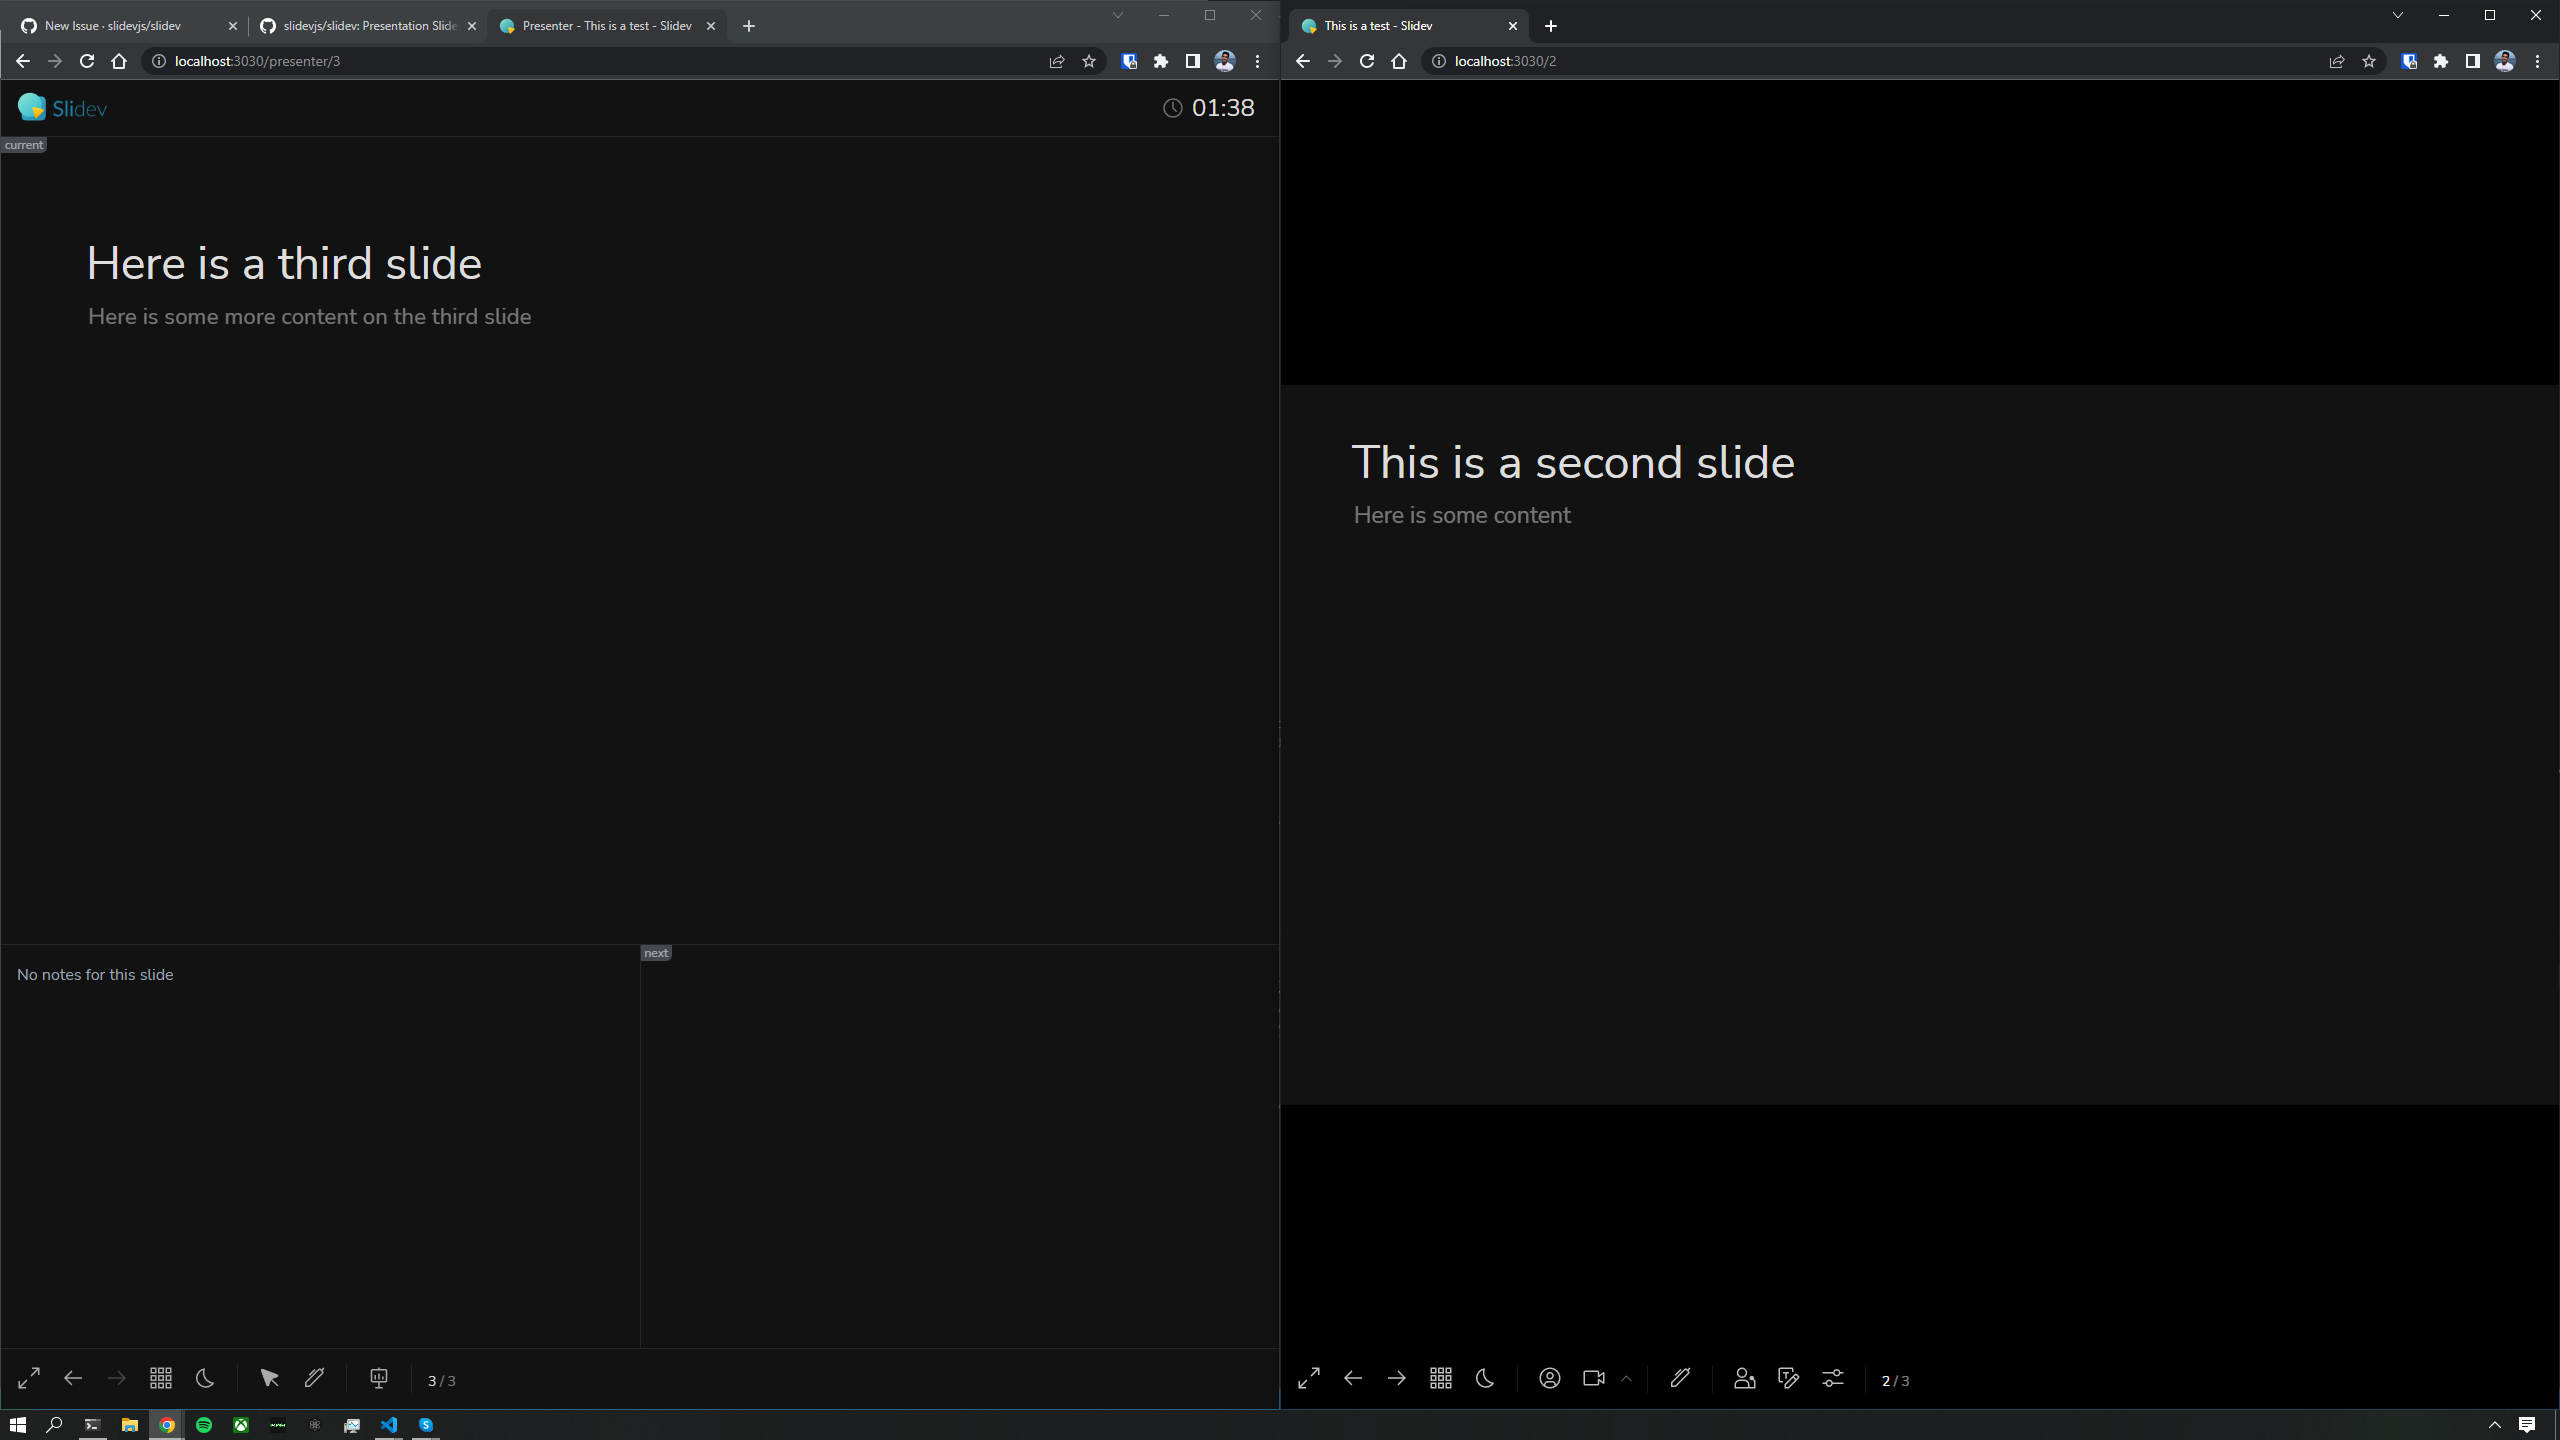Select the drawing pen tool in presenter view
This screenshot has height=1440, width=2560.
pos(314,1378)
